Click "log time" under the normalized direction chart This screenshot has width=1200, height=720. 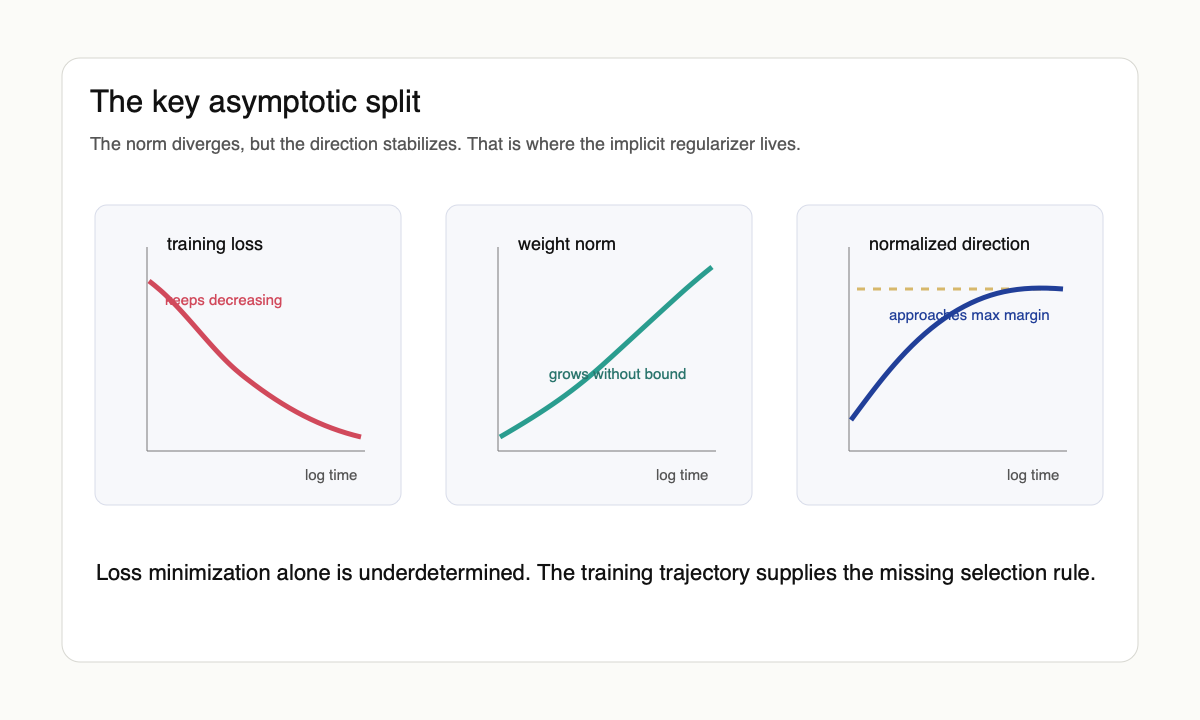[x=1032, y=475]
